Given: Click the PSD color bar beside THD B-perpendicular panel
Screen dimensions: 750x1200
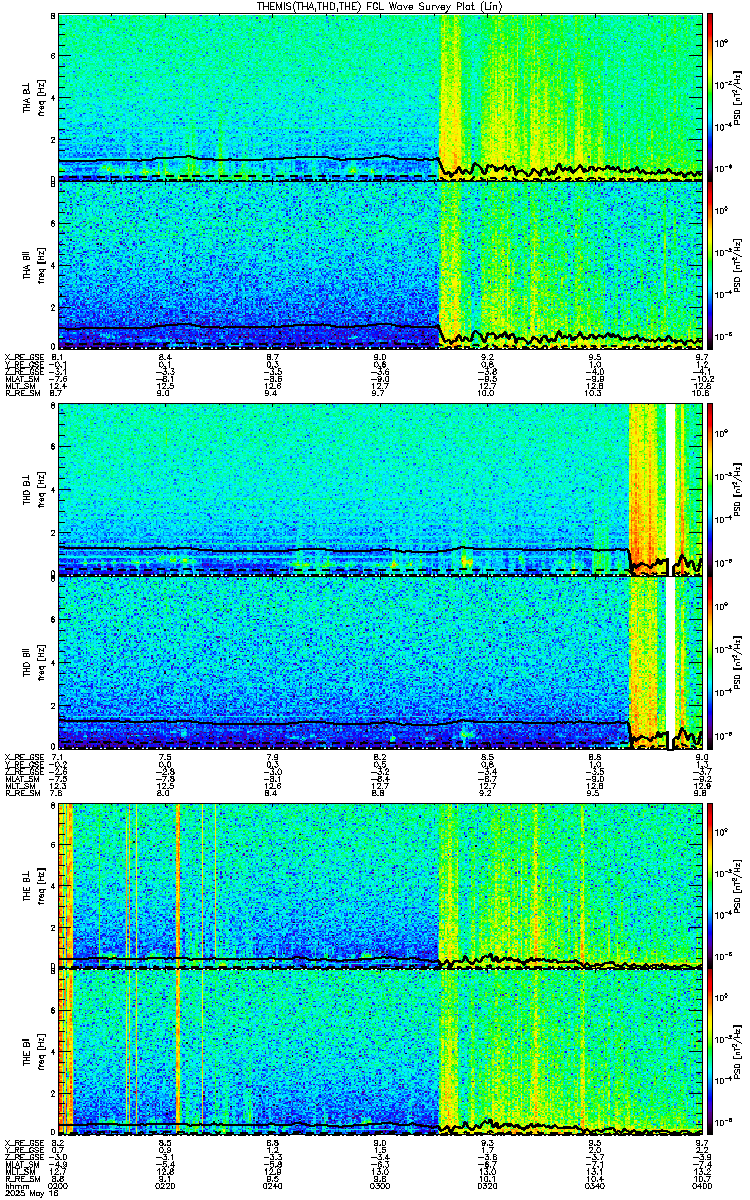Looking at the screenshot, I should (x=710, y=490).
